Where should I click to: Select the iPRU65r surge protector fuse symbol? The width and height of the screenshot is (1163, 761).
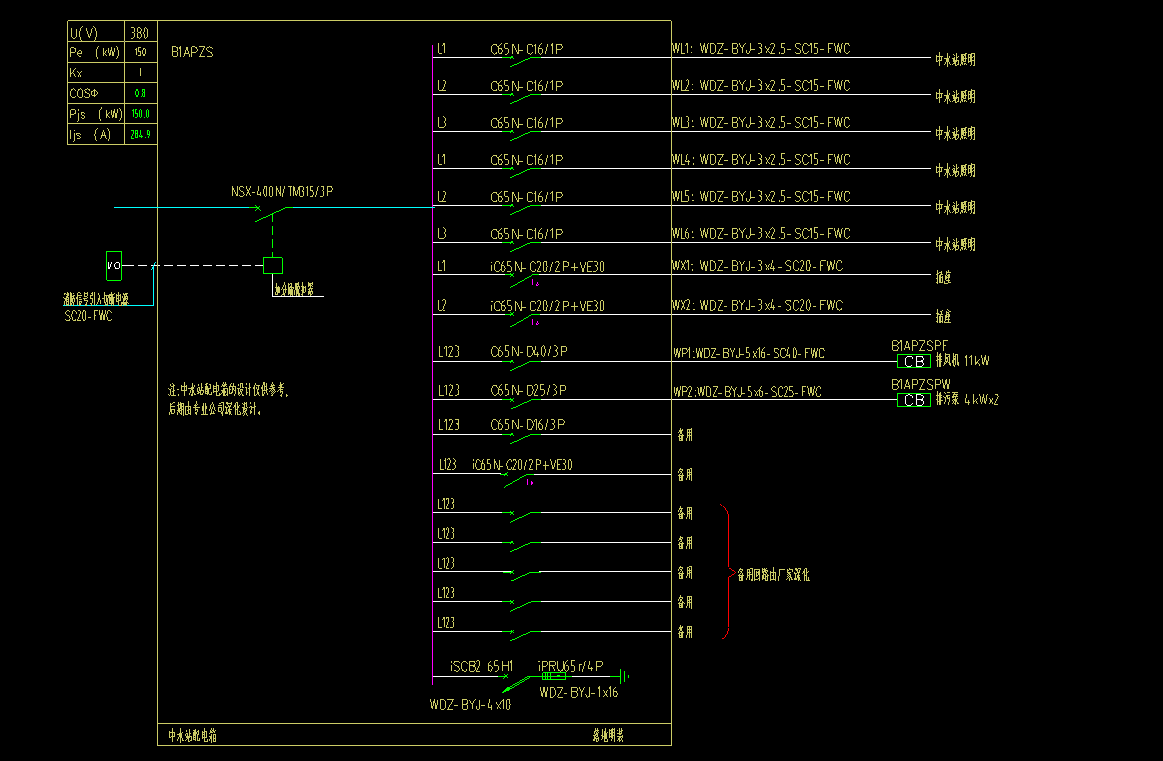tap(553, 676)
